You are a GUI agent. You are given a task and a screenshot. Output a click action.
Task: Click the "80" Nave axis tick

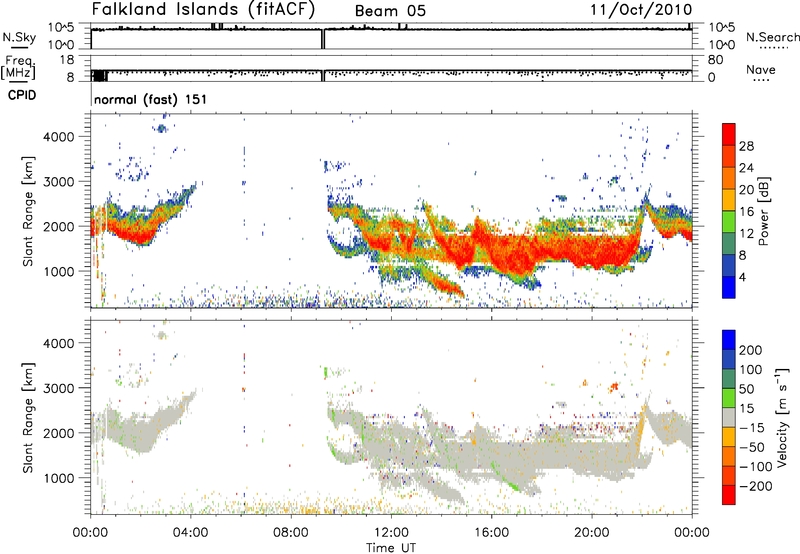(715, 60)
